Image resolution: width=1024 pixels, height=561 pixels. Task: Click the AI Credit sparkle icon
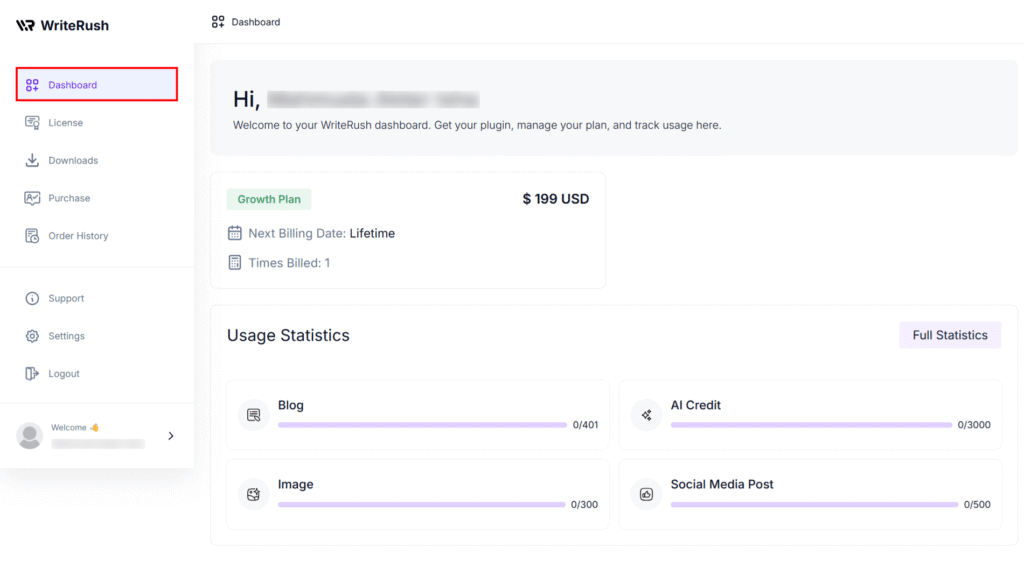(x=646, y=415)
